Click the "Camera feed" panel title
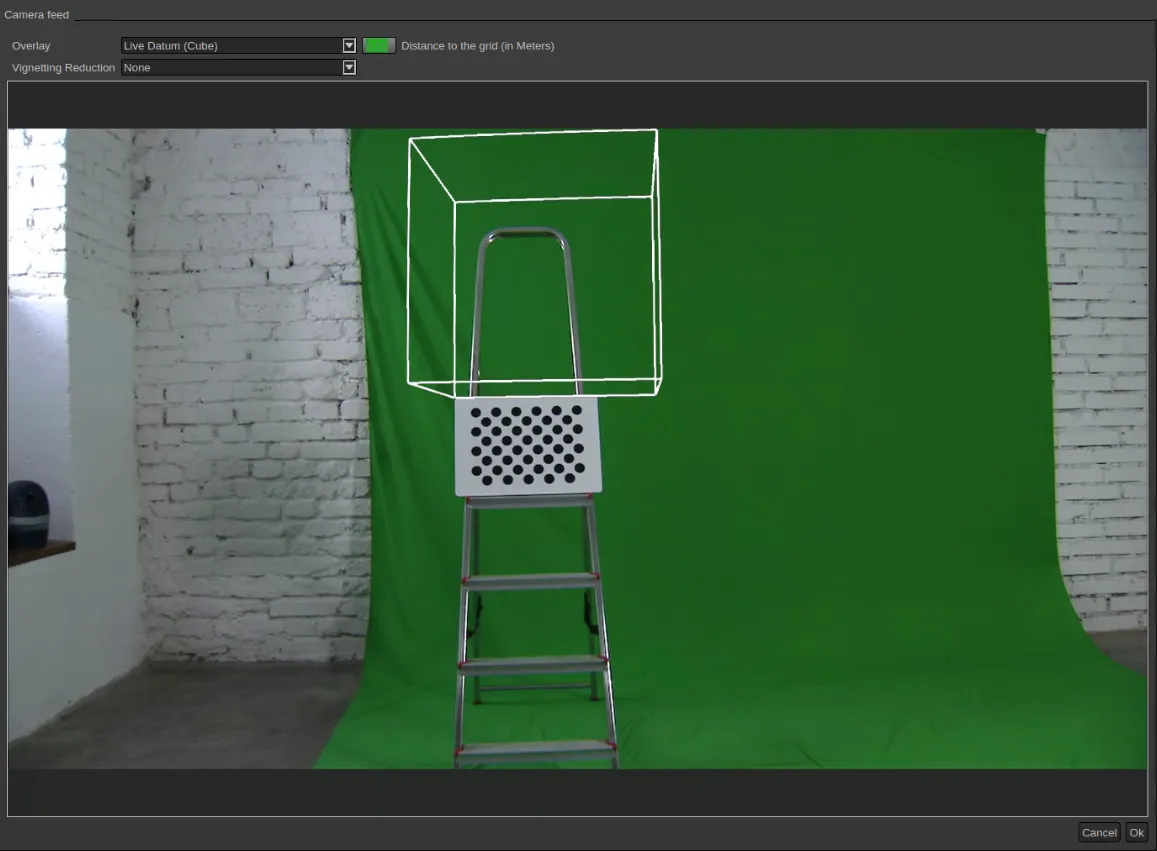1157x851 pixels. click(36, 15)
